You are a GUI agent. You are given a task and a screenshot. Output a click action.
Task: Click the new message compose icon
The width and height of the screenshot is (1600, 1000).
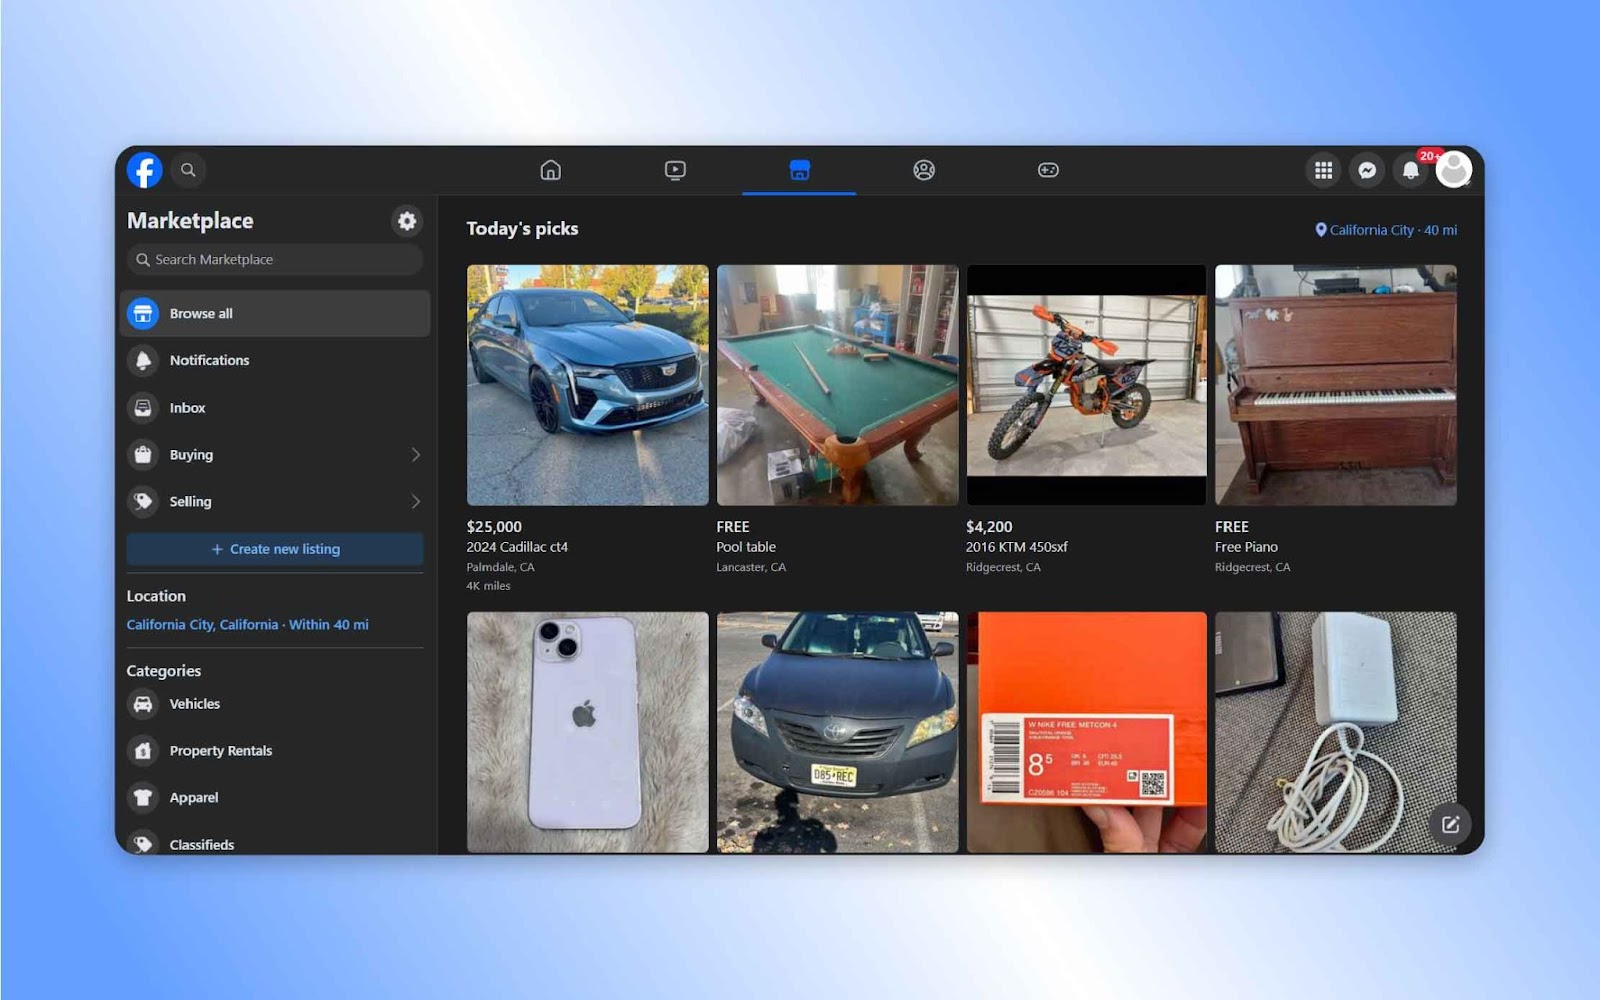1450,824
